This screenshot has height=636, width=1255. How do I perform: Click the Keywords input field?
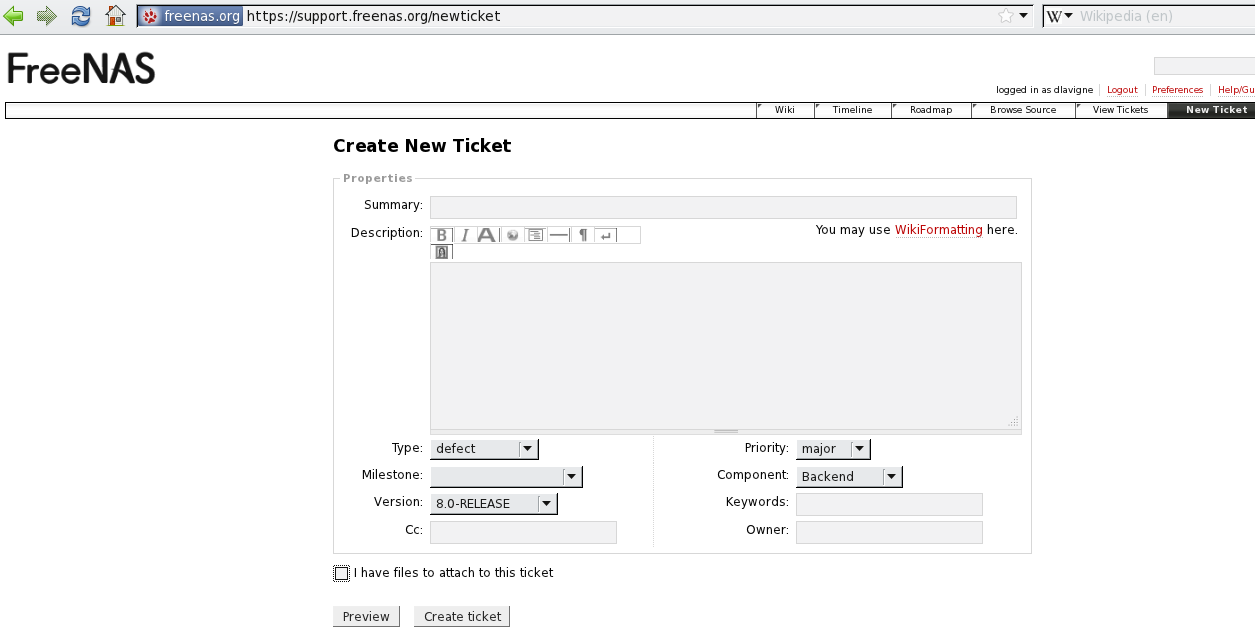(x=889, y=504)
